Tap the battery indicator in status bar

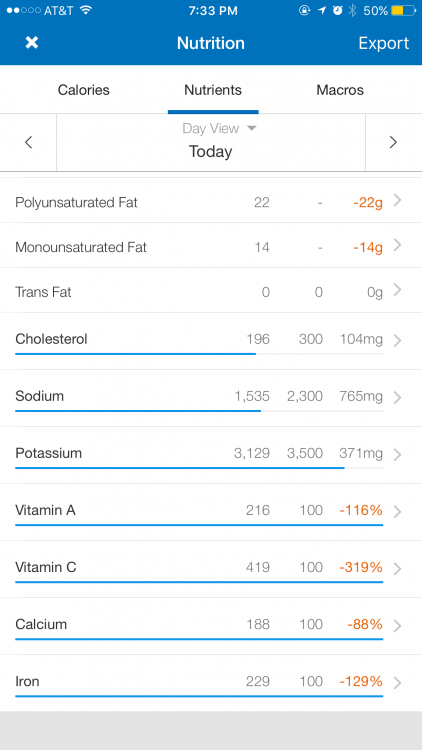[x=400, y=11]
